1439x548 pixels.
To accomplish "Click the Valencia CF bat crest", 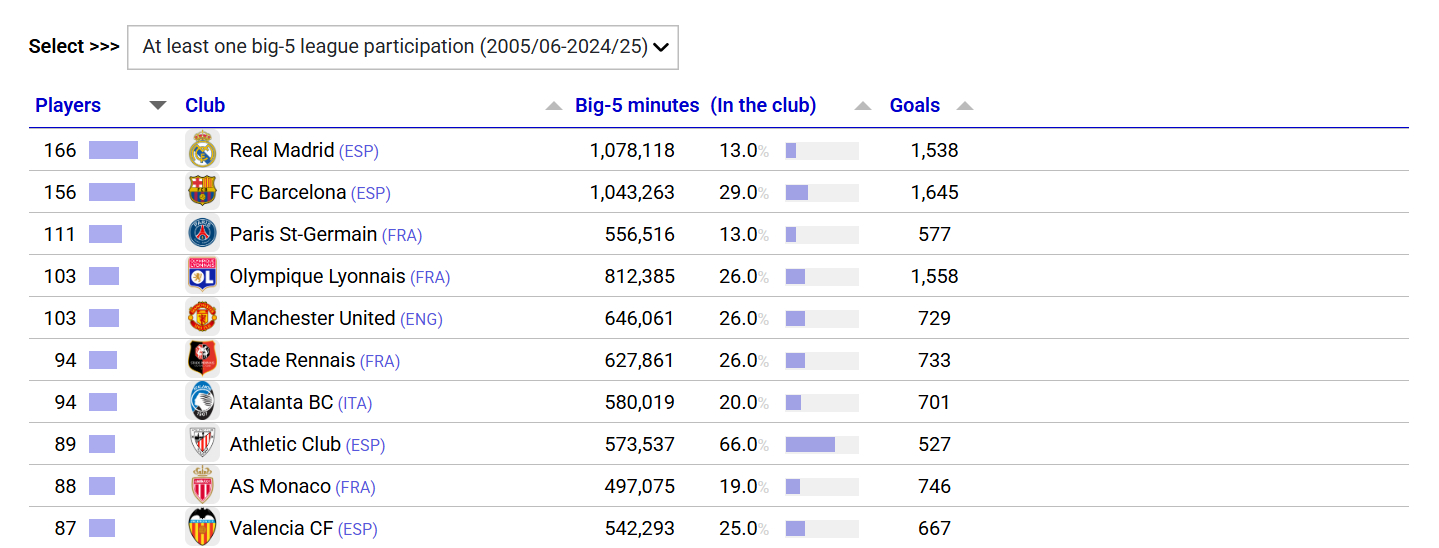I will [203, 527].
